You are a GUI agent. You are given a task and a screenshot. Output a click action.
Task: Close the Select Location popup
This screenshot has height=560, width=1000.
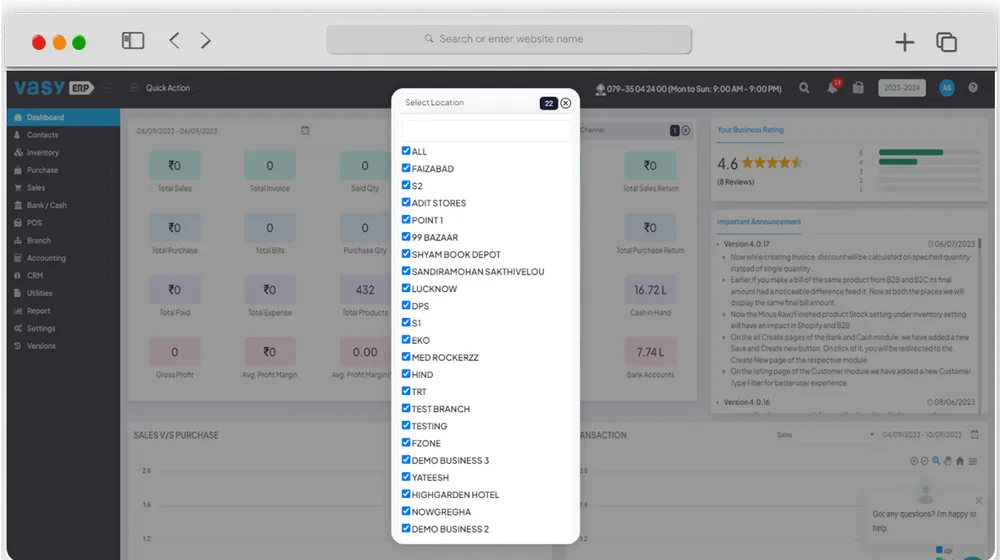pyautogui.click(x=566, y=103)
